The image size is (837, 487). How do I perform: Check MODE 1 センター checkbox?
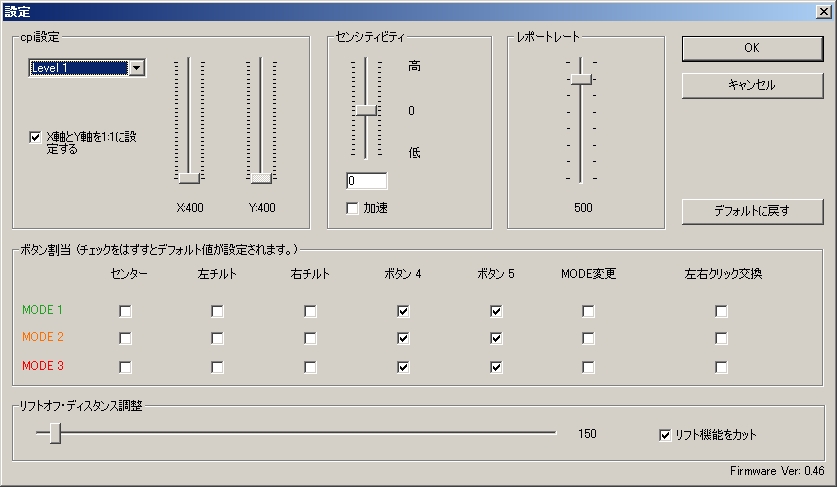click(x=125, y=311)
